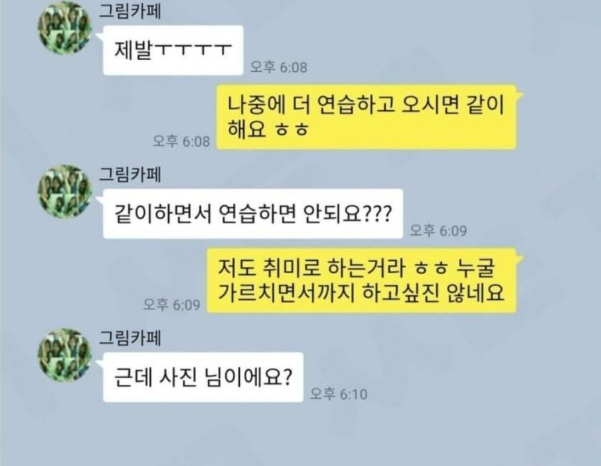Select yellow bubble starting 저도 취미로 하는거라
601x466 pixels.
(361, 281)
